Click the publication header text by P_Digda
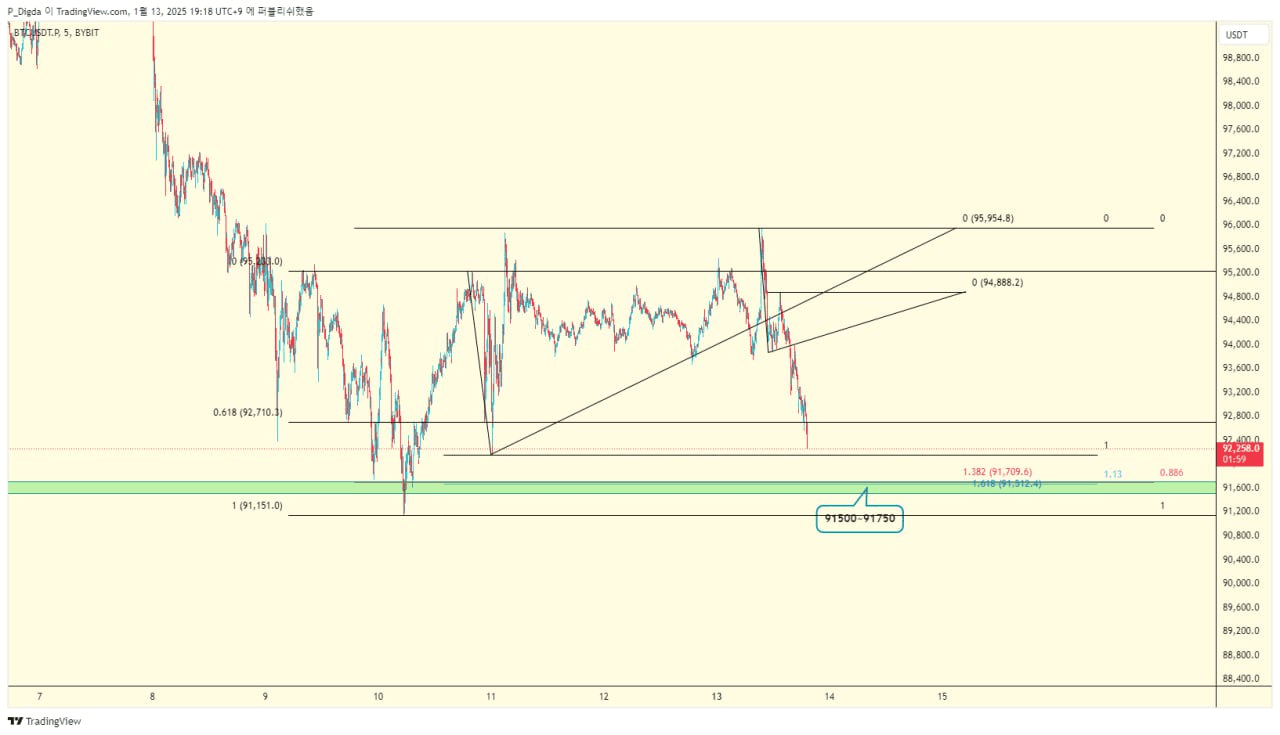The height and width of the screenshot is (735, 1280). click(160, 11)
